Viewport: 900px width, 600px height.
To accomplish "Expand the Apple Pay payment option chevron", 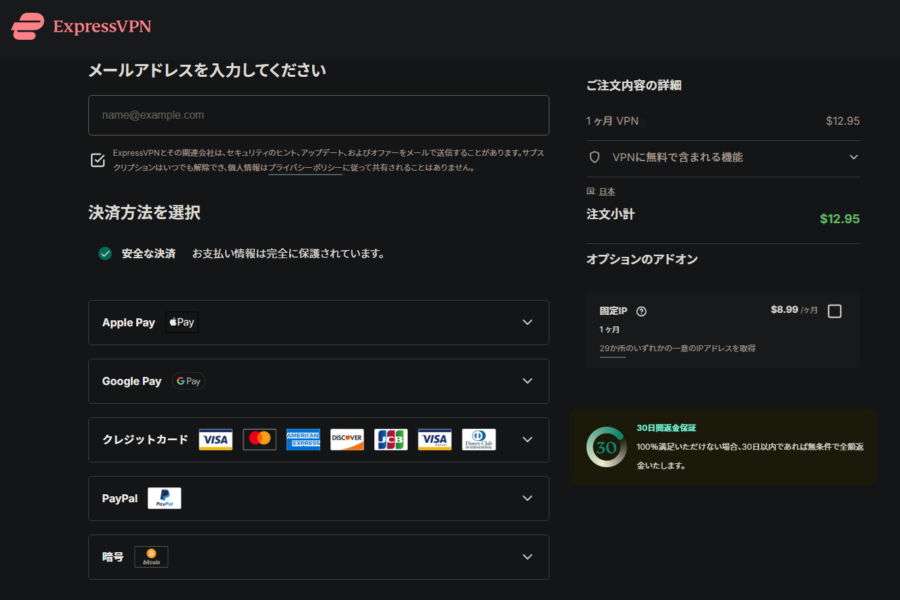I will point(527,322).
